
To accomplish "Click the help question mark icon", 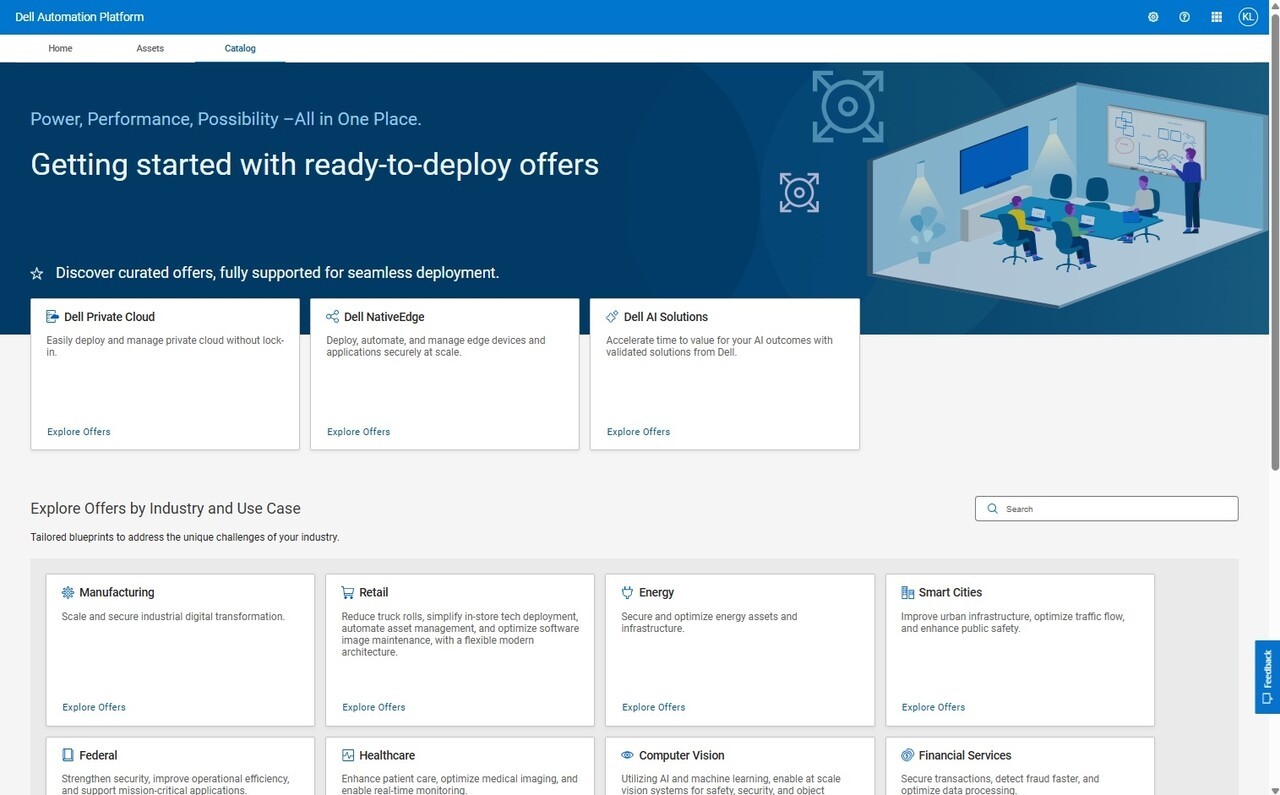I will point(1184,17).
